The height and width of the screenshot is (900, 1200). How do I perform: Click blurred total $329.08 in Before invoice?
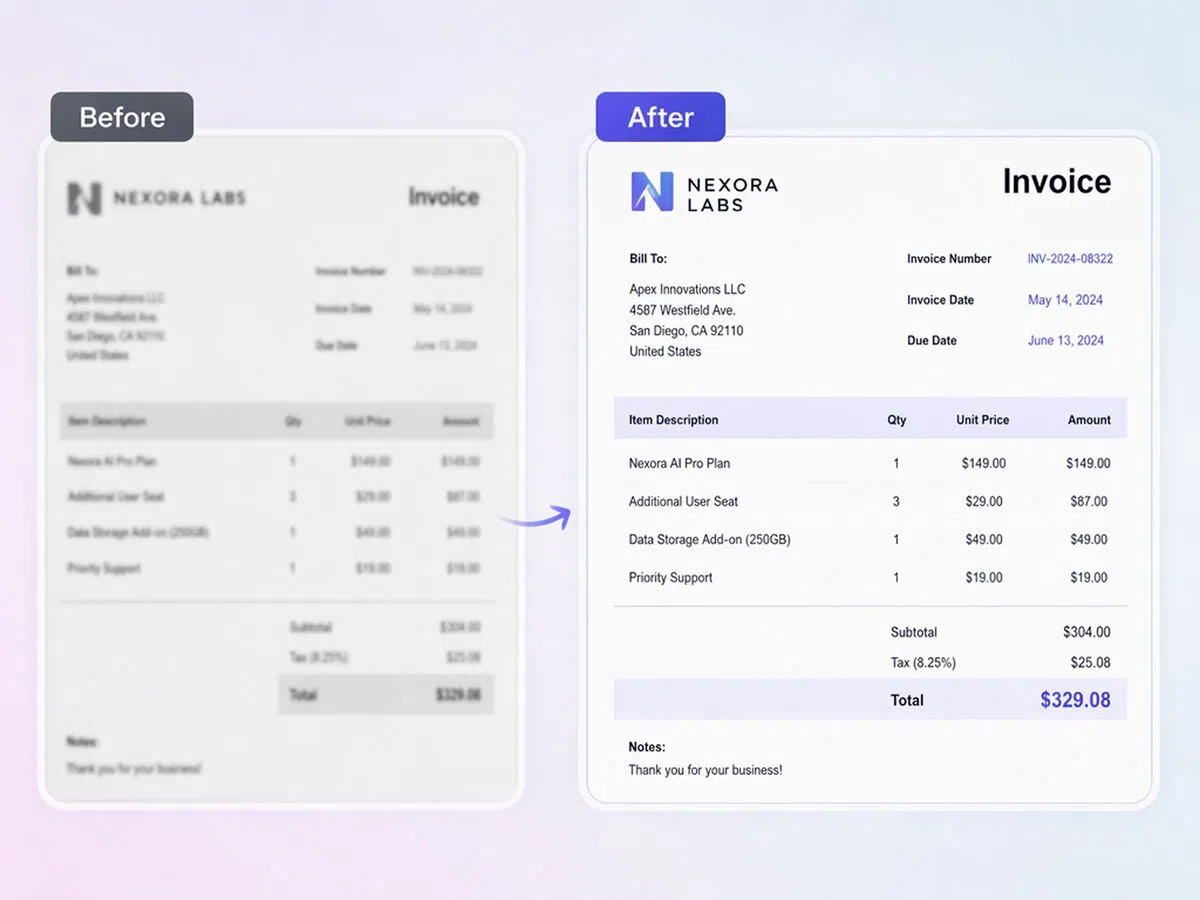pos(458,694)
